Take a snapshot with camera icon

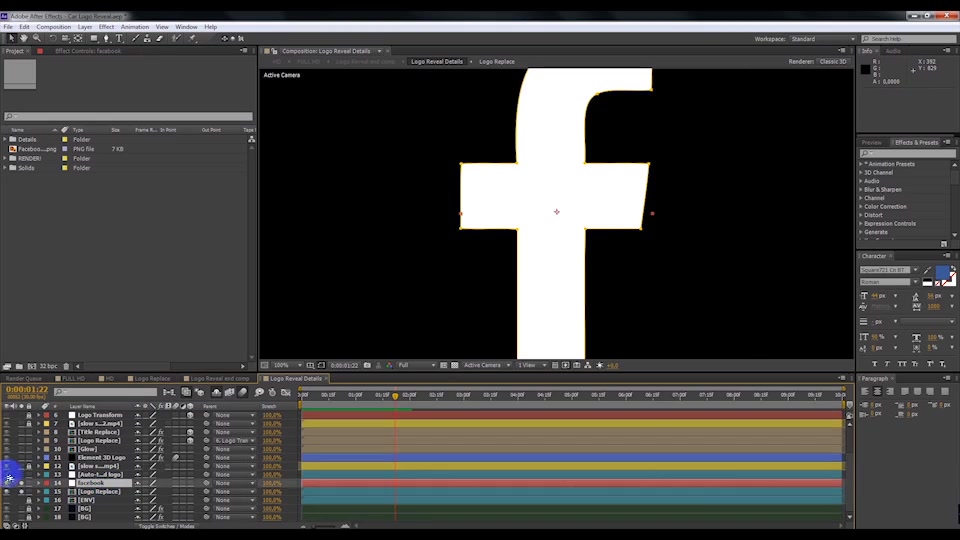point(367,366)
